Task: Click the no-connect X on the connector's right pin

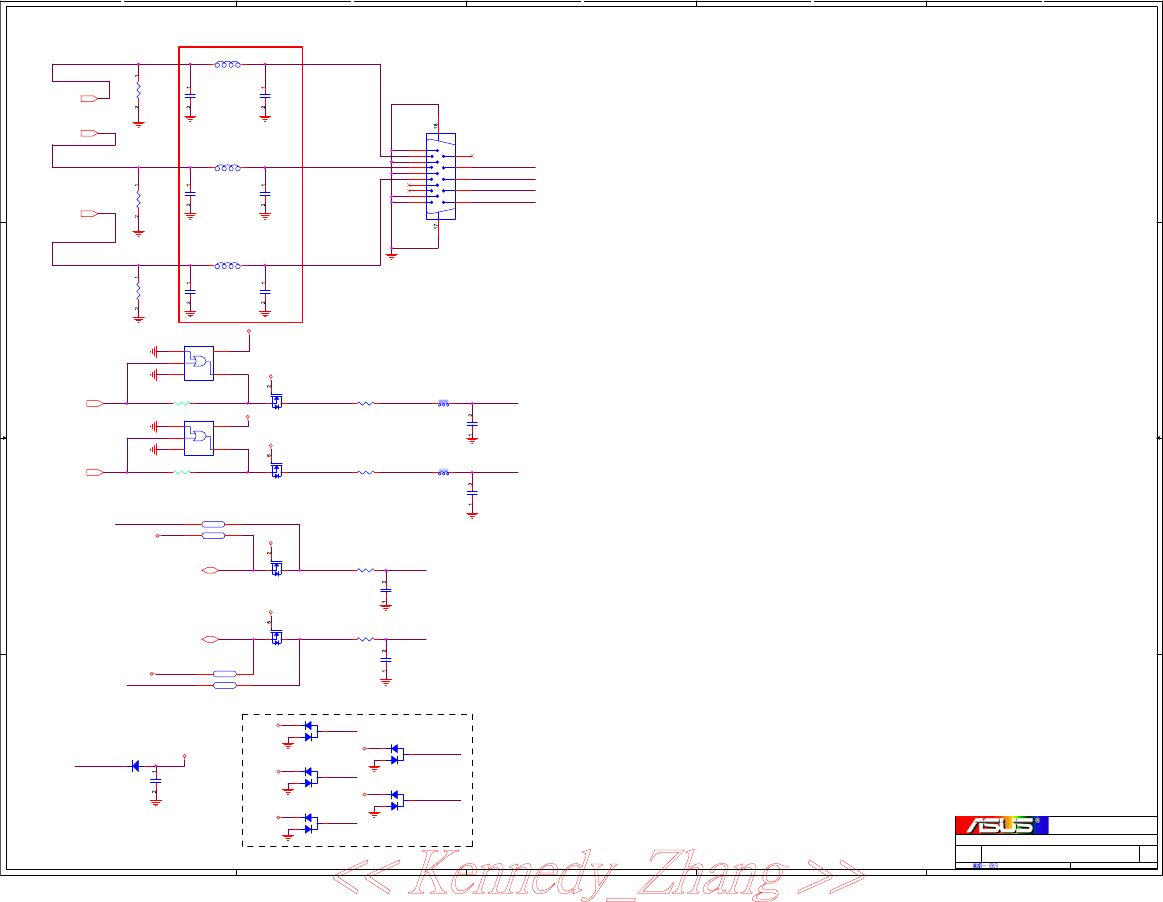Action: coord(472,156)
